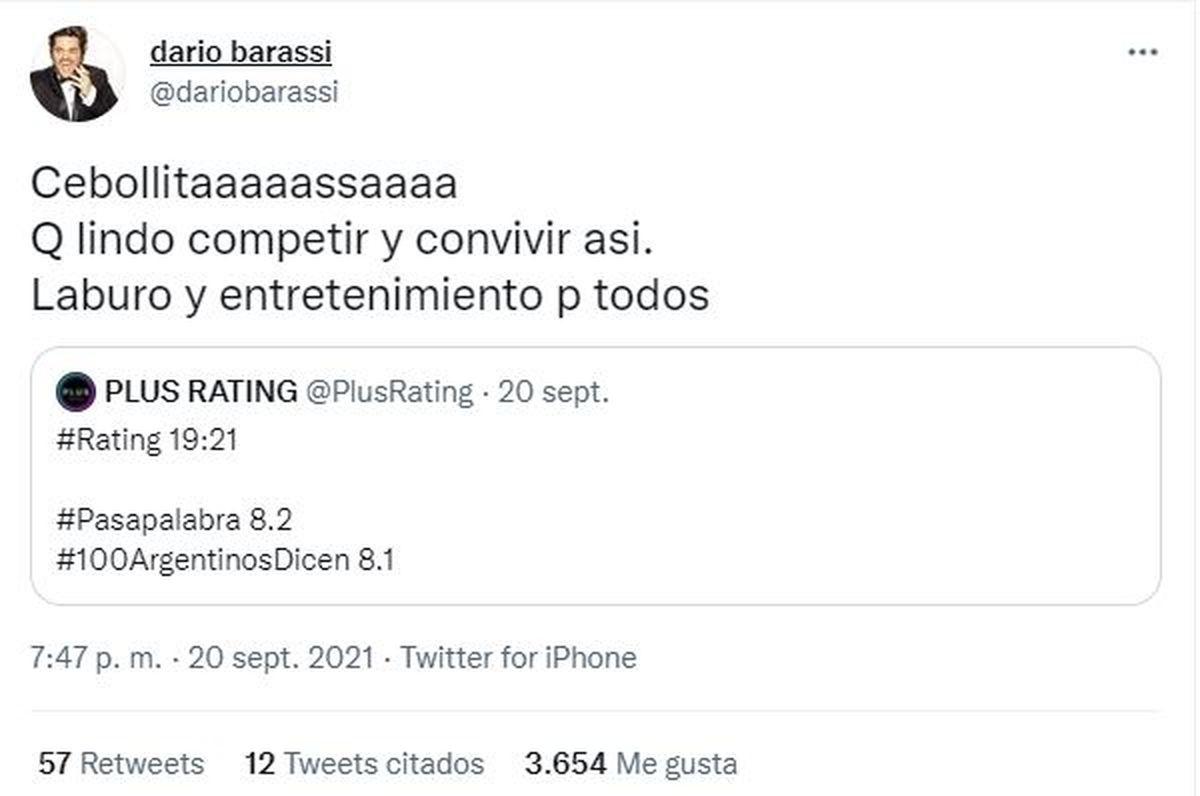The height and width of the screenshot is (796, 1200).
Task: Click the '7:47 p. m. · 20 sept. 2021' timestamp
Action: (x=202, y=658)
